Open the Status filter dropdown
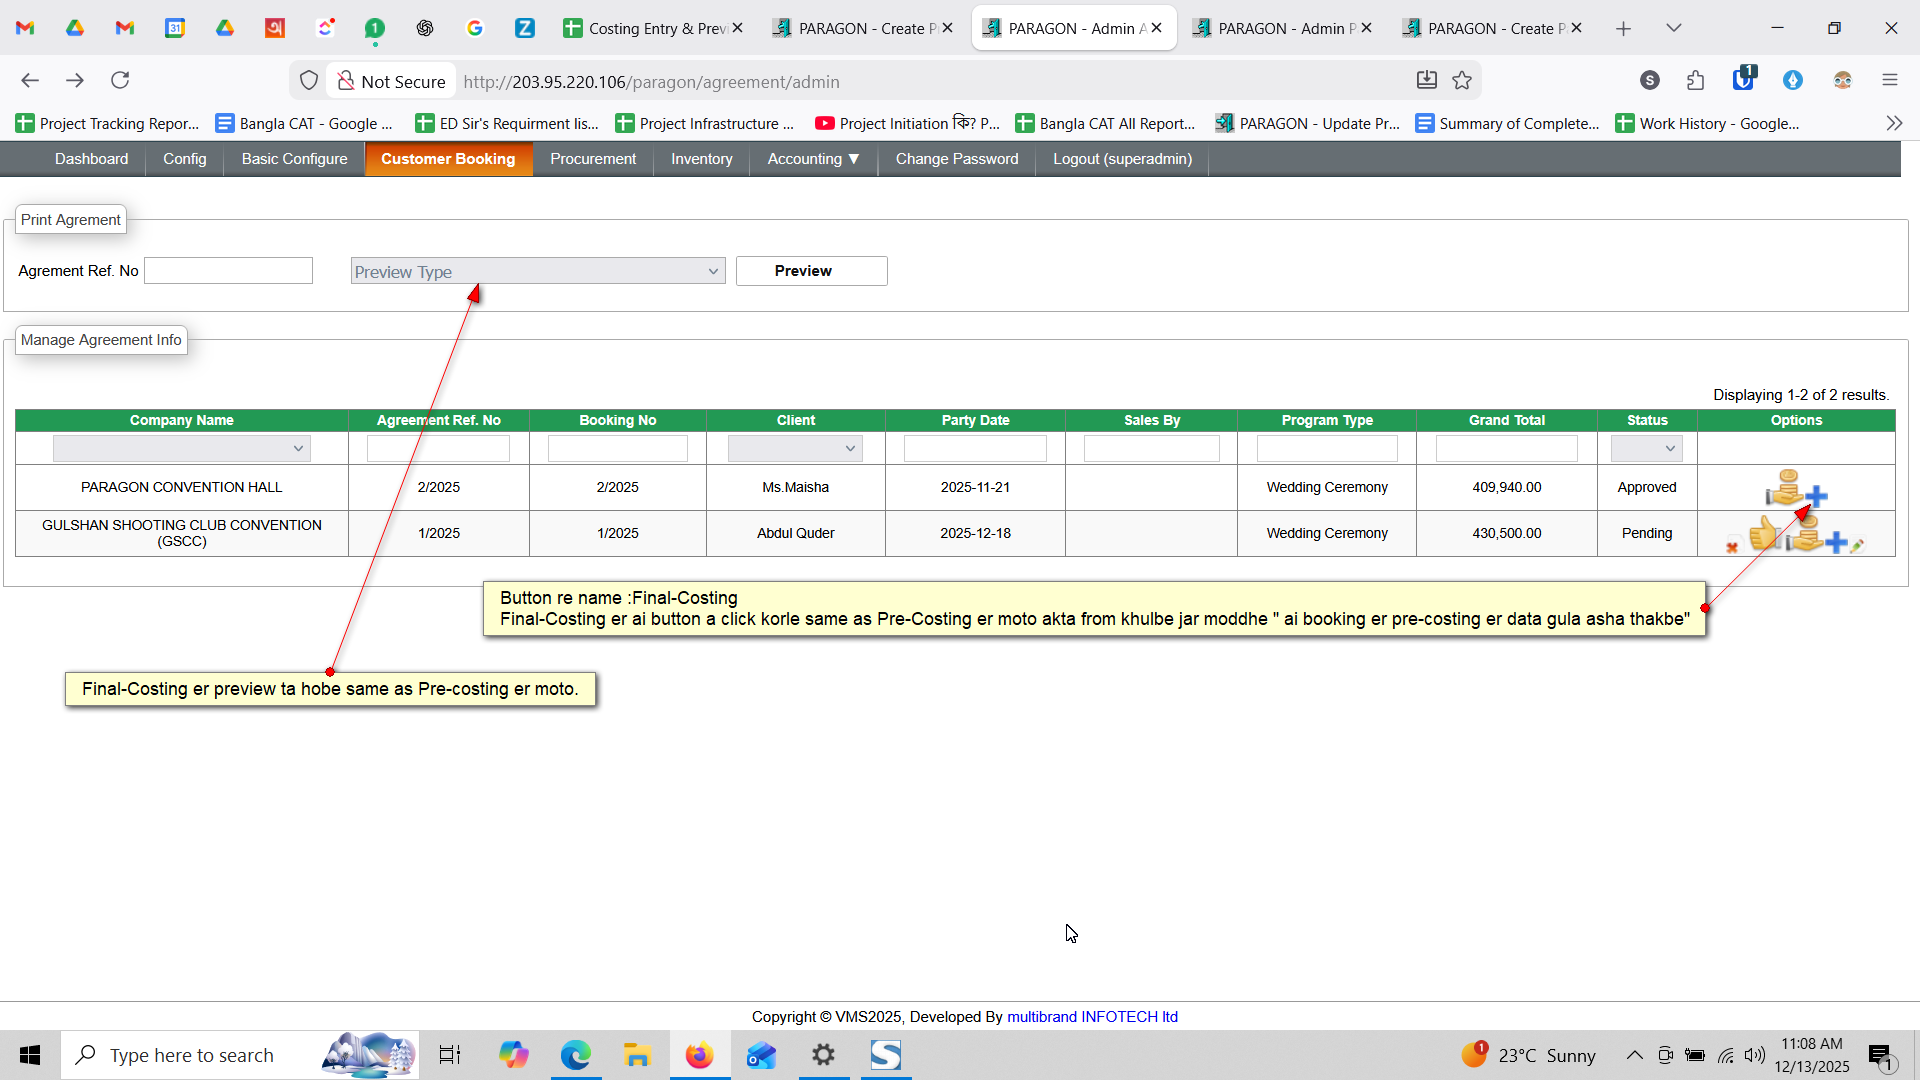The width and height of the screenshot is (1920, 1080). [1646, 449]
